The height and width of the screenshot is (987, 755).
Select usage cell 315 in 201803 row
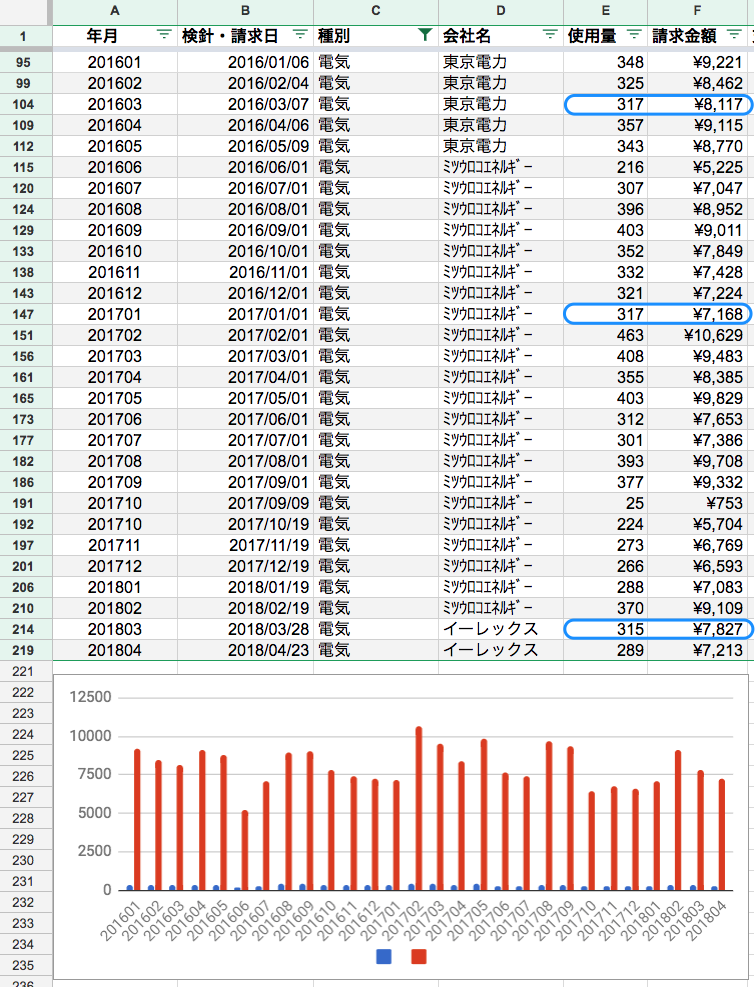click(605, 629)
